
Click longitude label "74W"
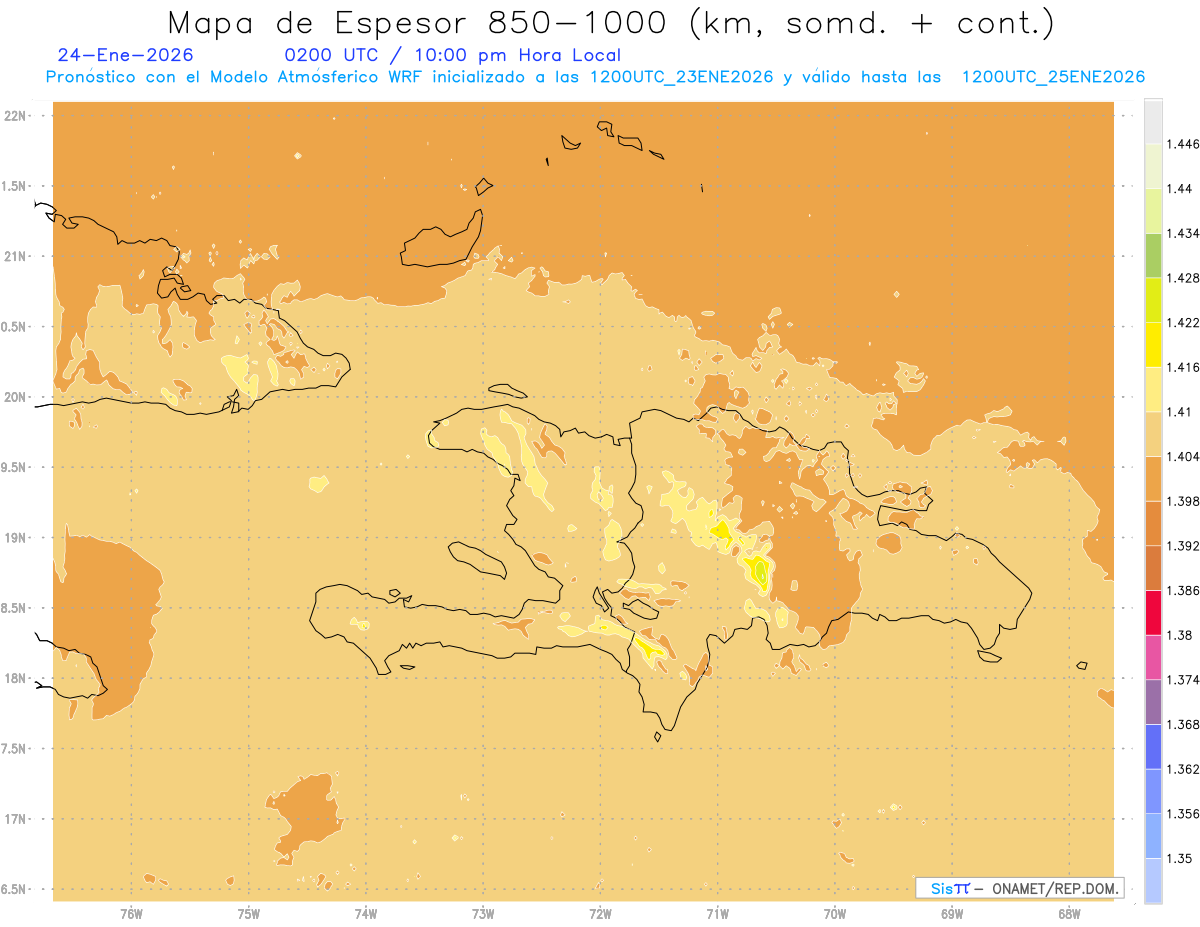[x=365, y=914]
